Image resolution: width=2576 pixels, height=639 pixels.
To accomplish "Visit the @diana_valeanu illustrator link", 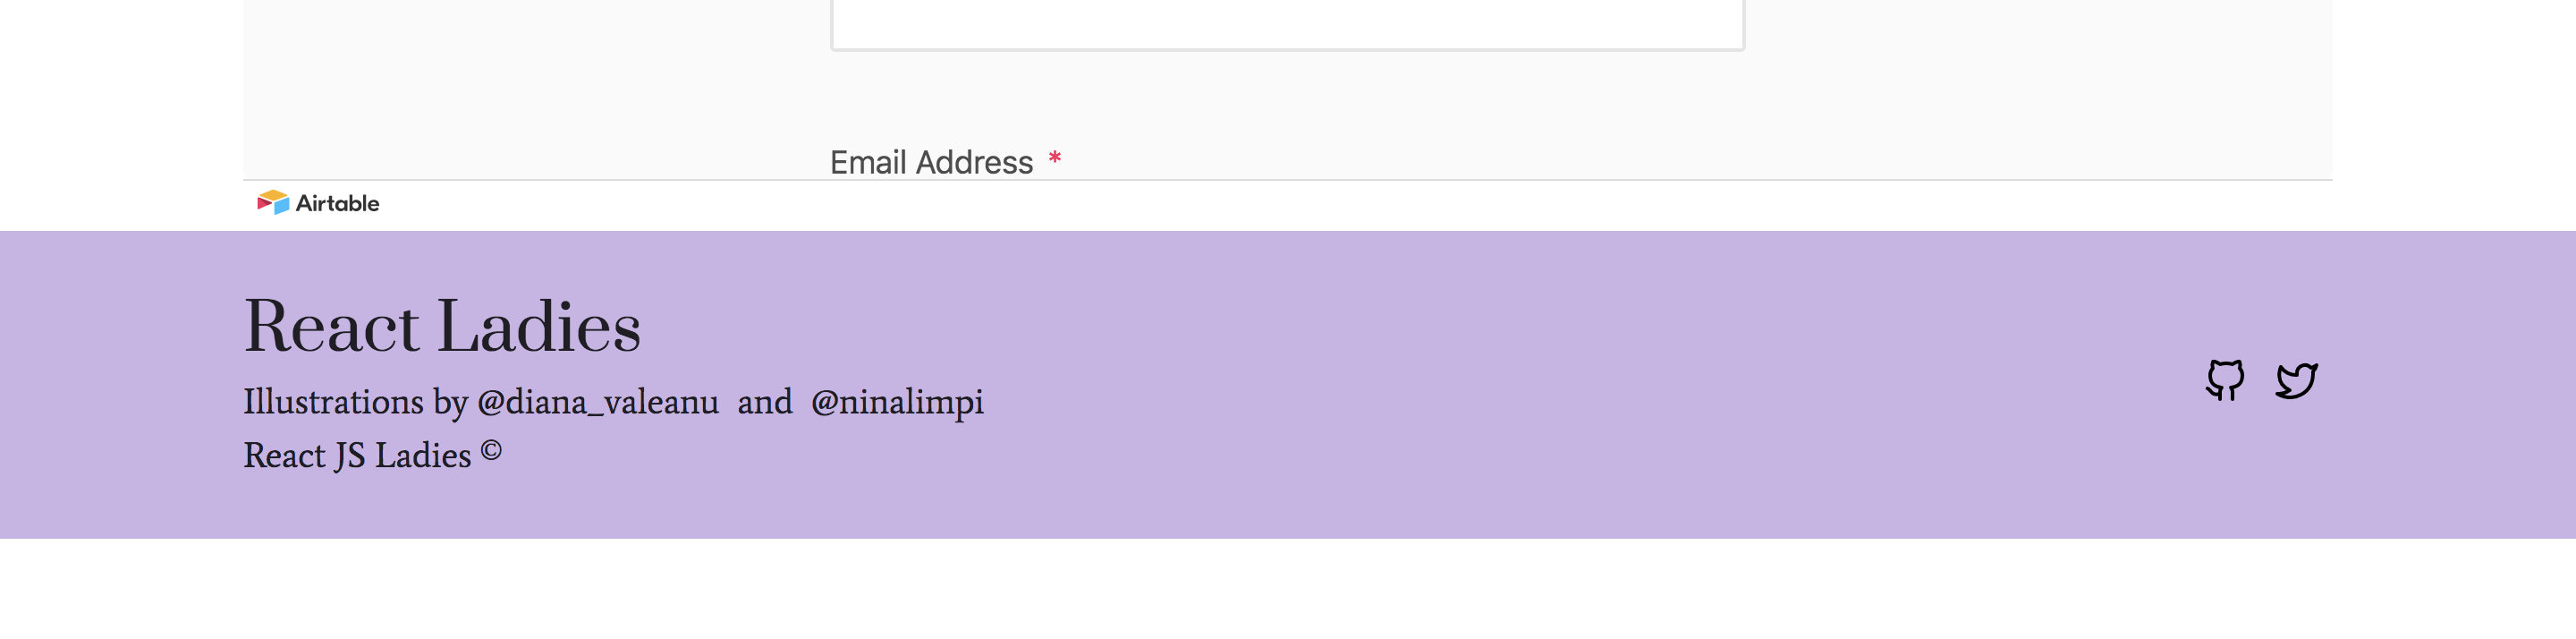I will 598,402.
